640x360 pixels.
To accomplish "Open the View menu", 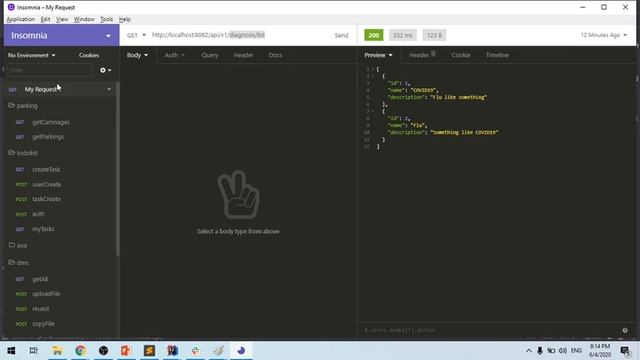I will click(x=62, y=19).
